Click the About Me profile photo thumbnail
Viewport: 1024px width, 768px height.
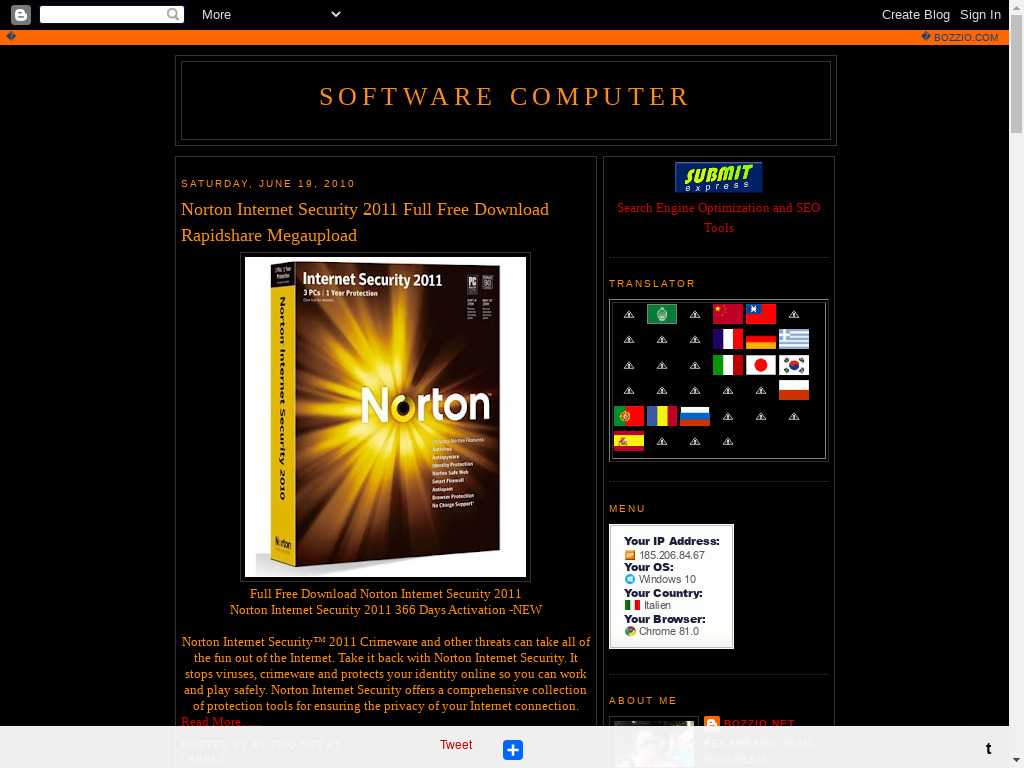[654, 743]
